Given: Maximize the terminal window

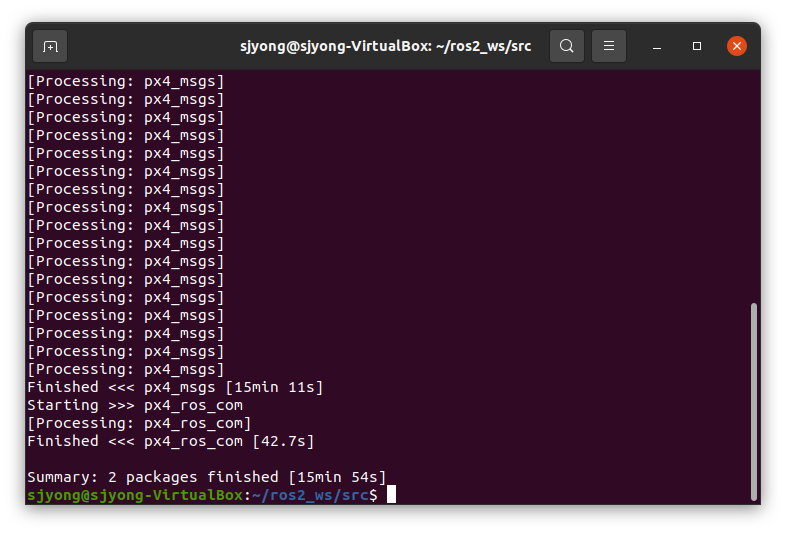Looking at the screenshot, I should pos(697,46).
